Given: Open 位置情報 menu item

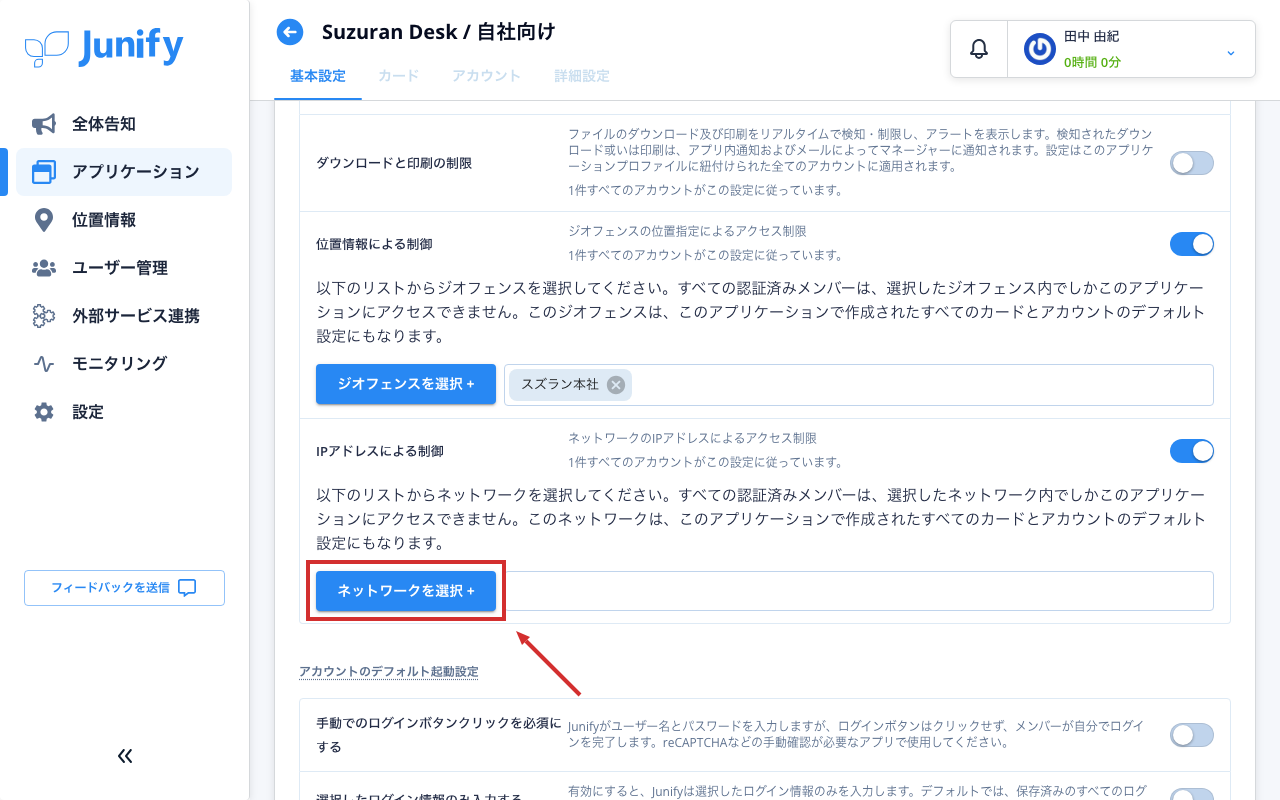Looking at the screenshot, I should click(124, 220).
